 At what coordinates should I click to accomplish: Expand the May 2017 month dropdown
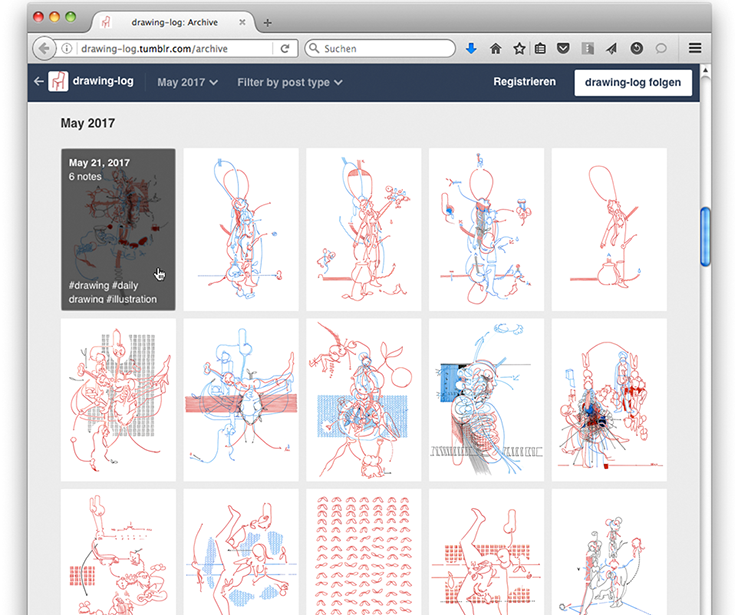(187, 82)
